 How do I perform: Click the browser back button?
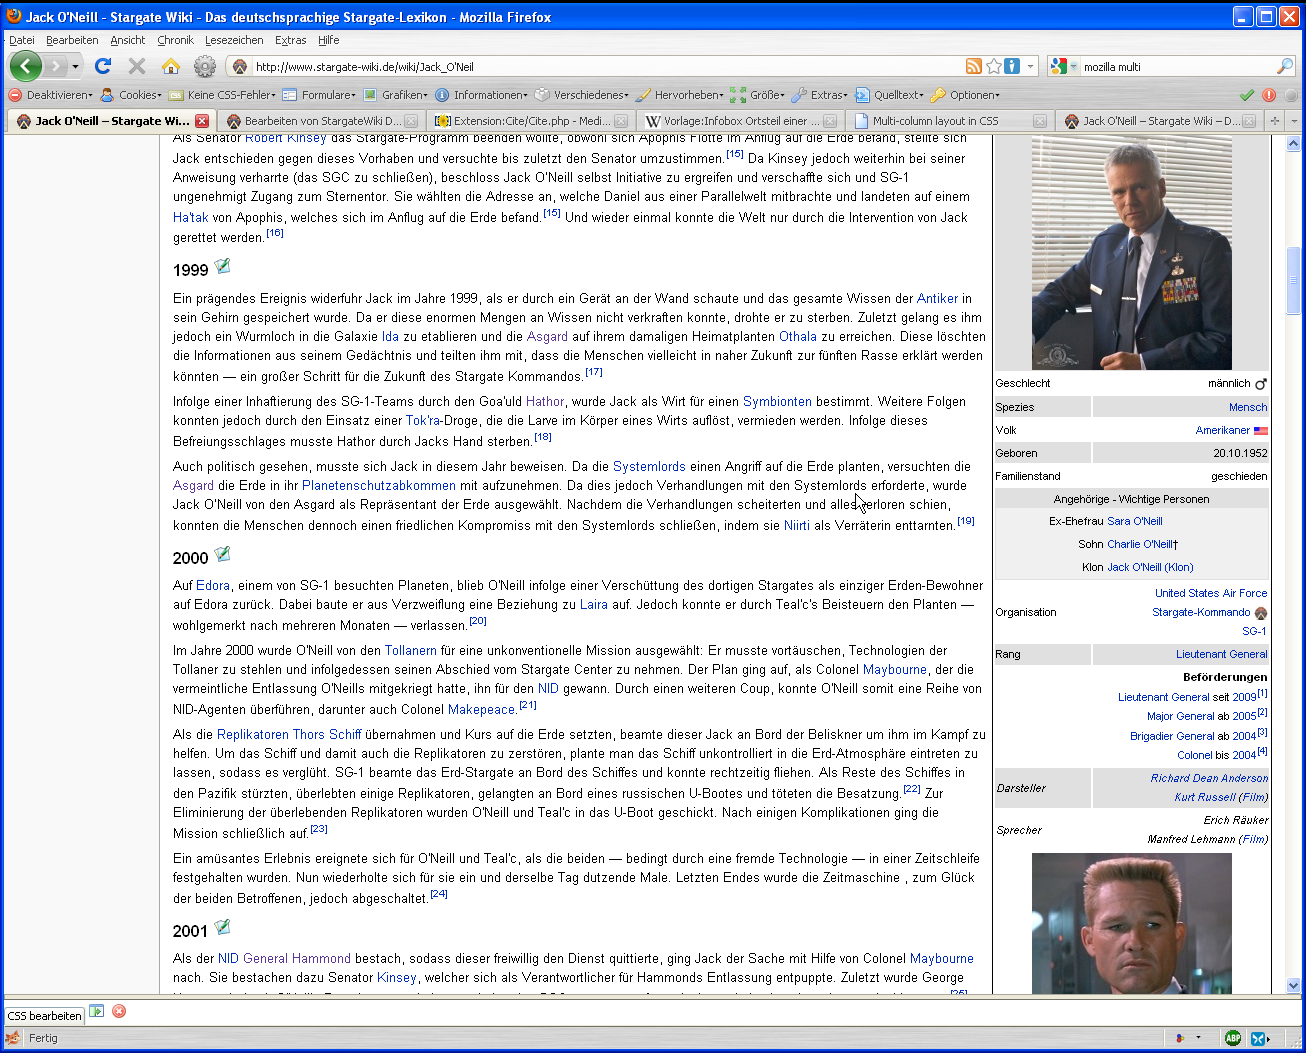(x=26, y=67)
